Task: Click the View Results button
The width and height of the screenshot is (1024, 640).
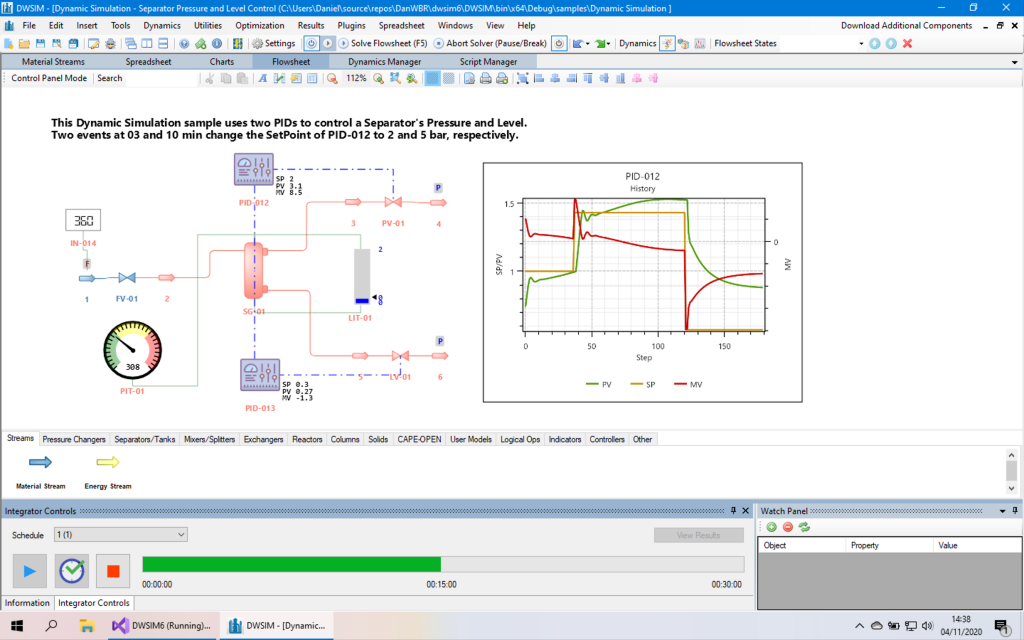Action: [698, 534]
